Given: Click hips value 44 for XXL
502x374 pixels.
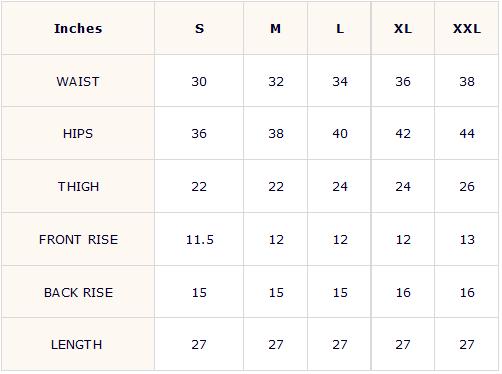Looking at the screenshot, I should (x=467, y=134).
